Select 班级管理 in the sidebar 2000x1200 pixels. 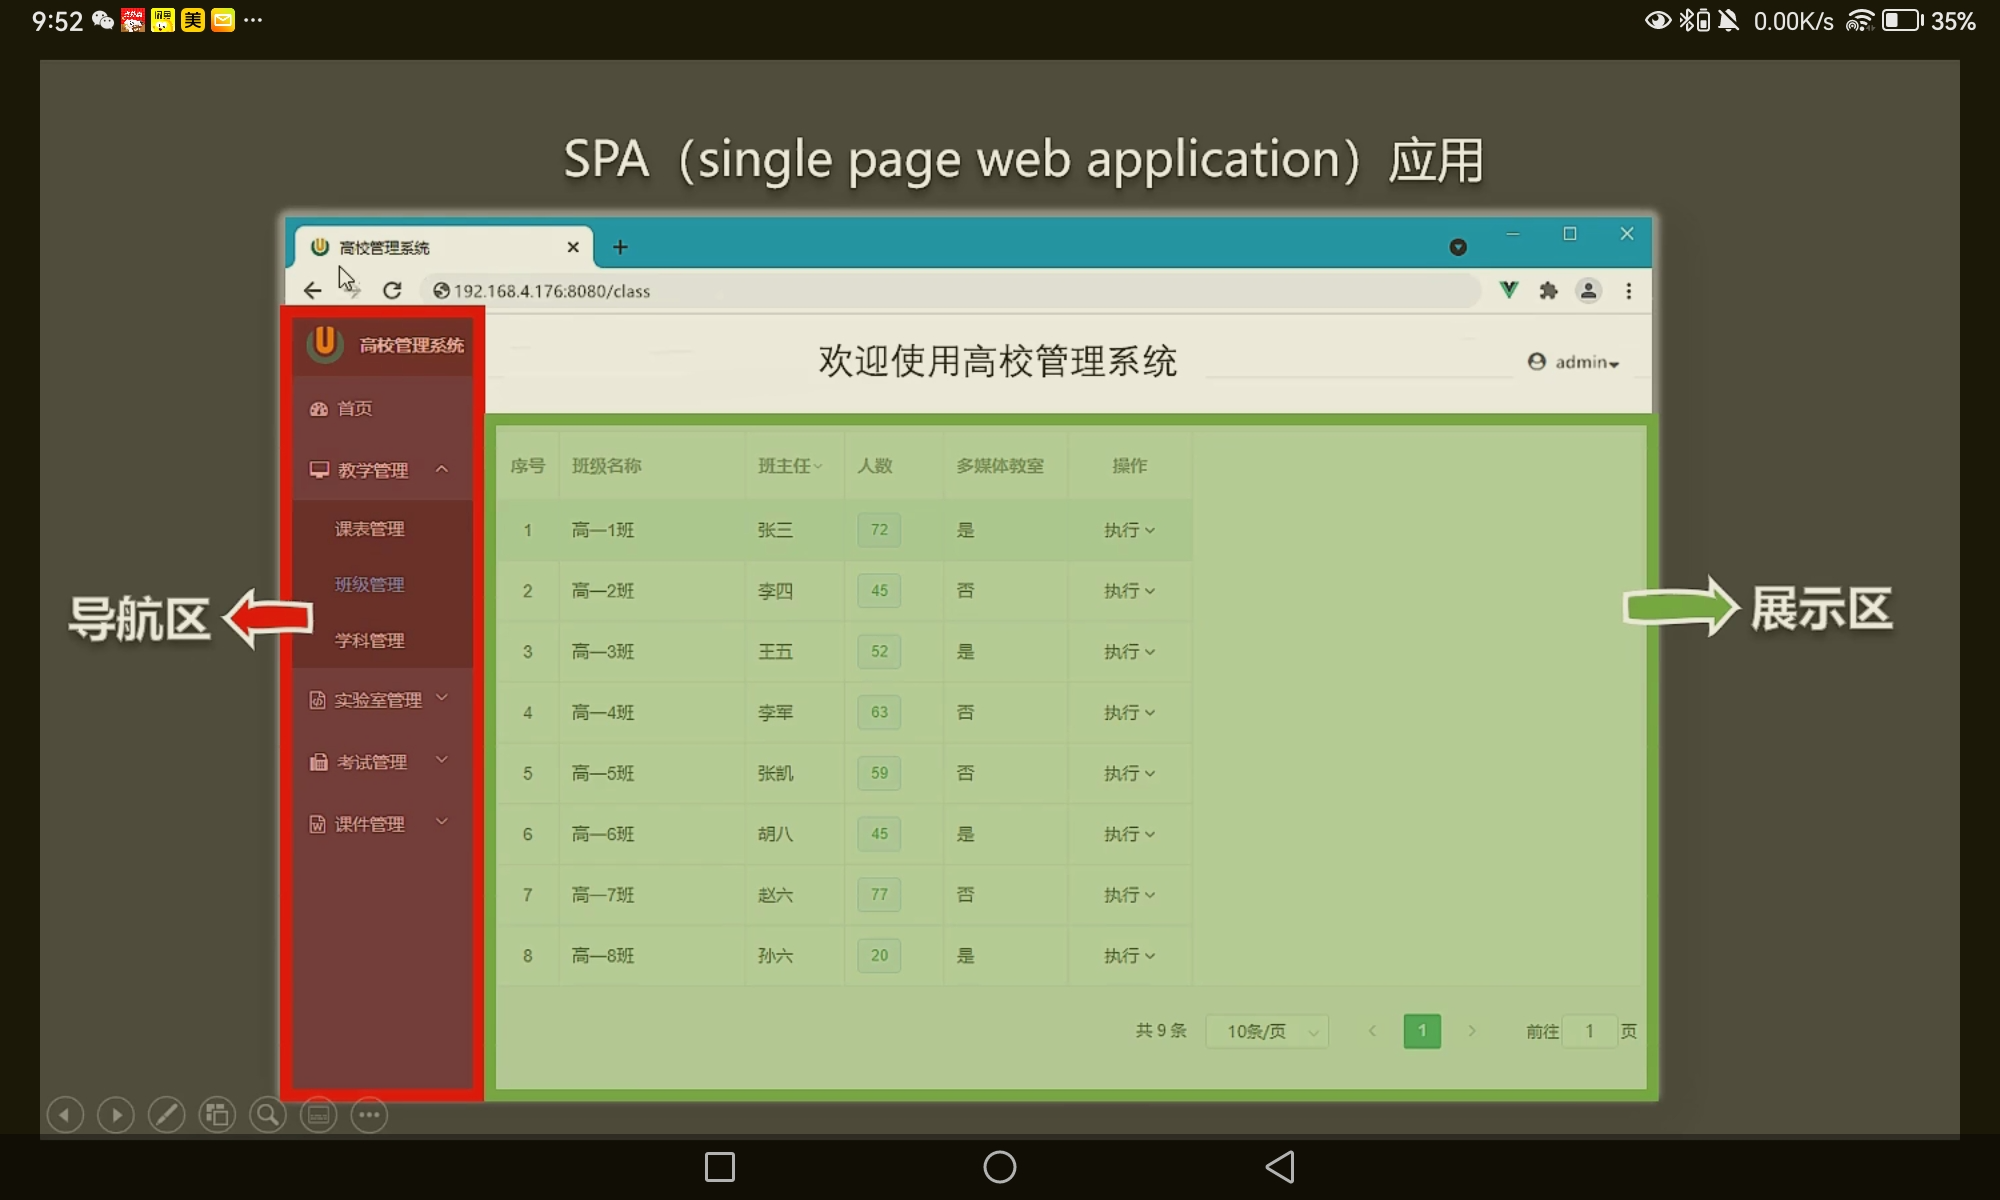coord(369,584)
